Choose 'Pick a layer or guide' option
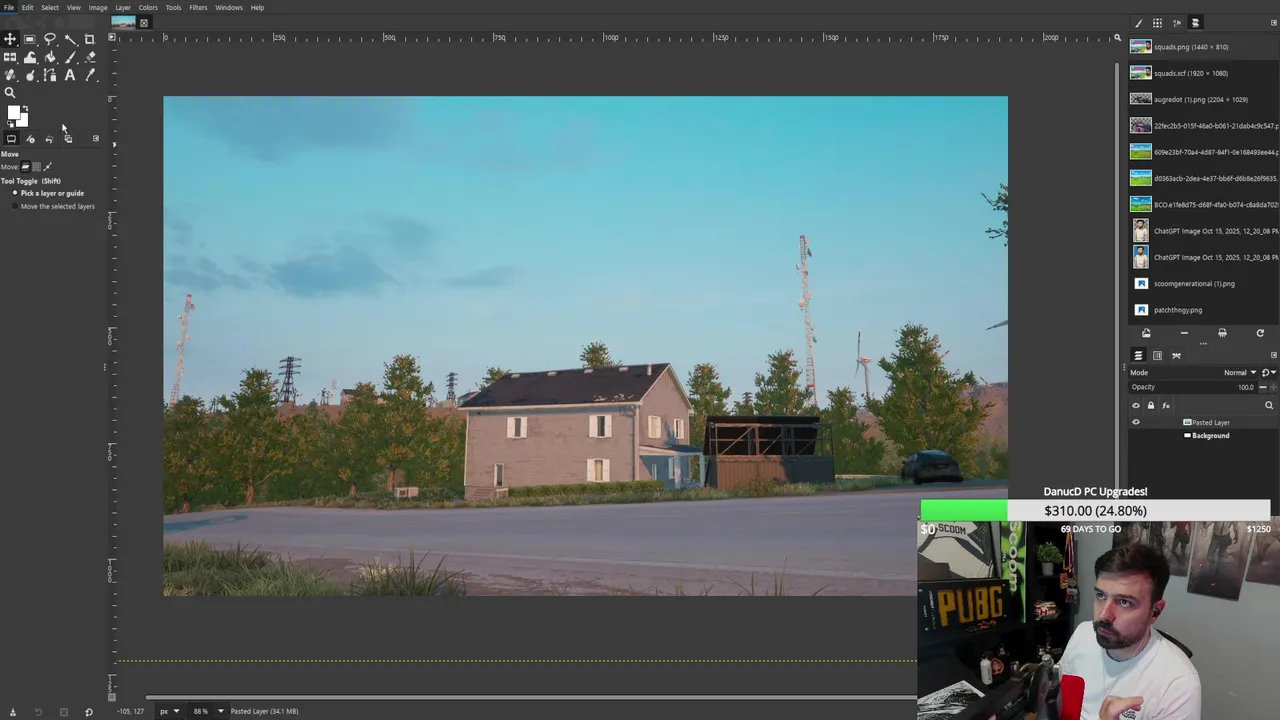Image resolution: width=1280 pixels, height=720 pixels. coord(48,193)
